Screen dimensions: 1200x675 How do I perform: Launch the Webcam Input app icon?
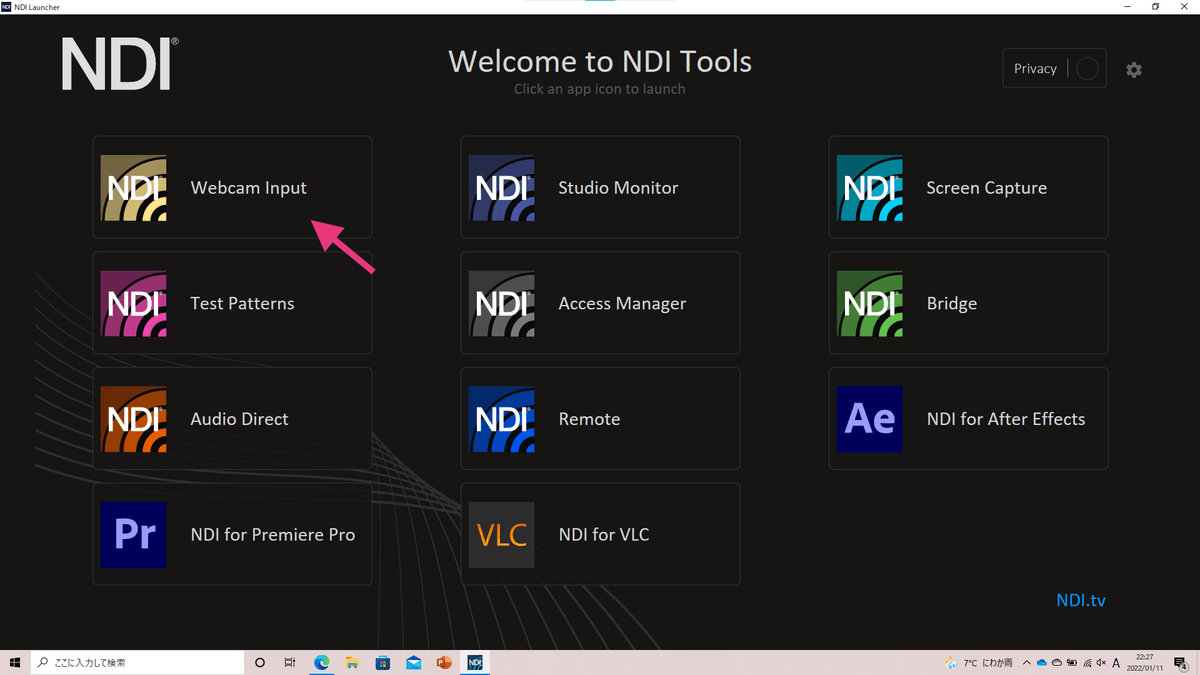(134, 188)
